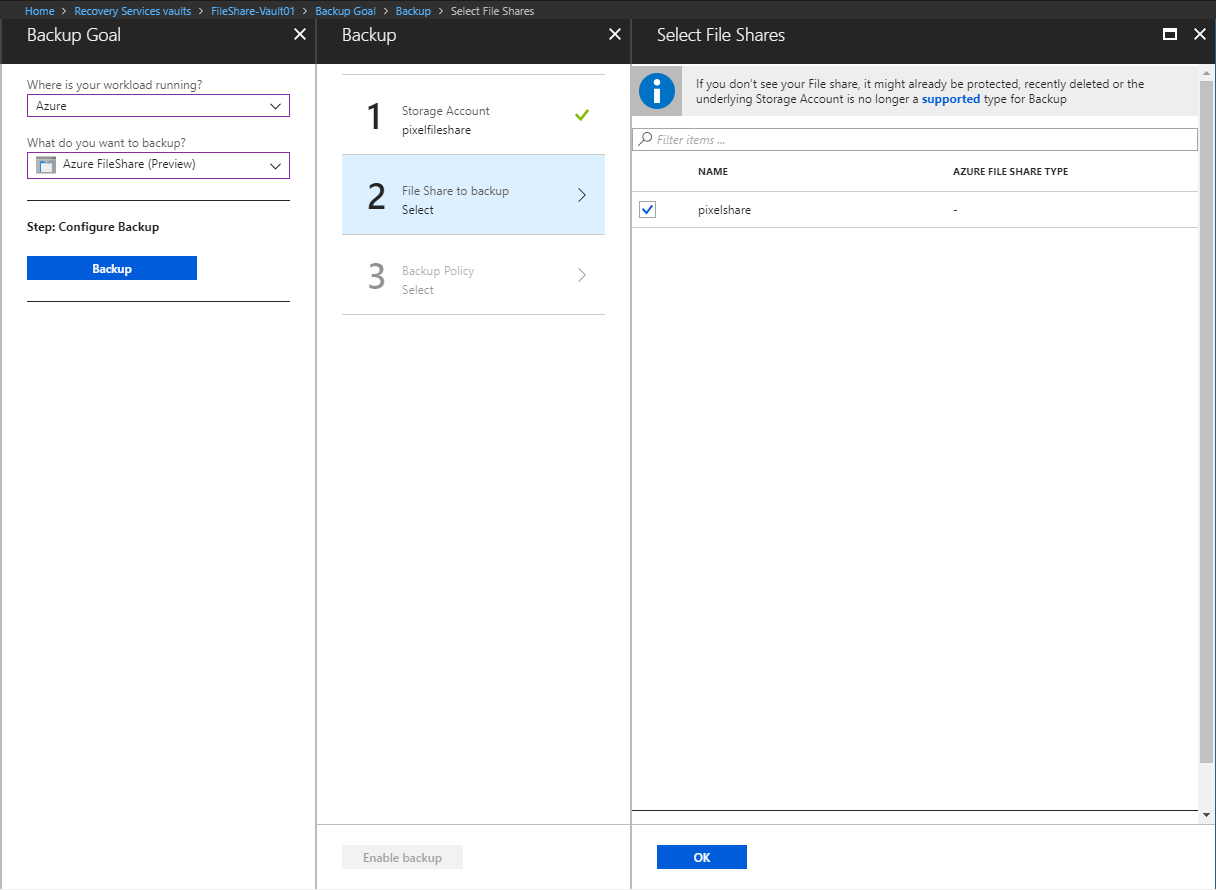The image size is (1216, 890).
Task: Expand the 'What do you want to backup' dropdown
Action: coord(158,165)
